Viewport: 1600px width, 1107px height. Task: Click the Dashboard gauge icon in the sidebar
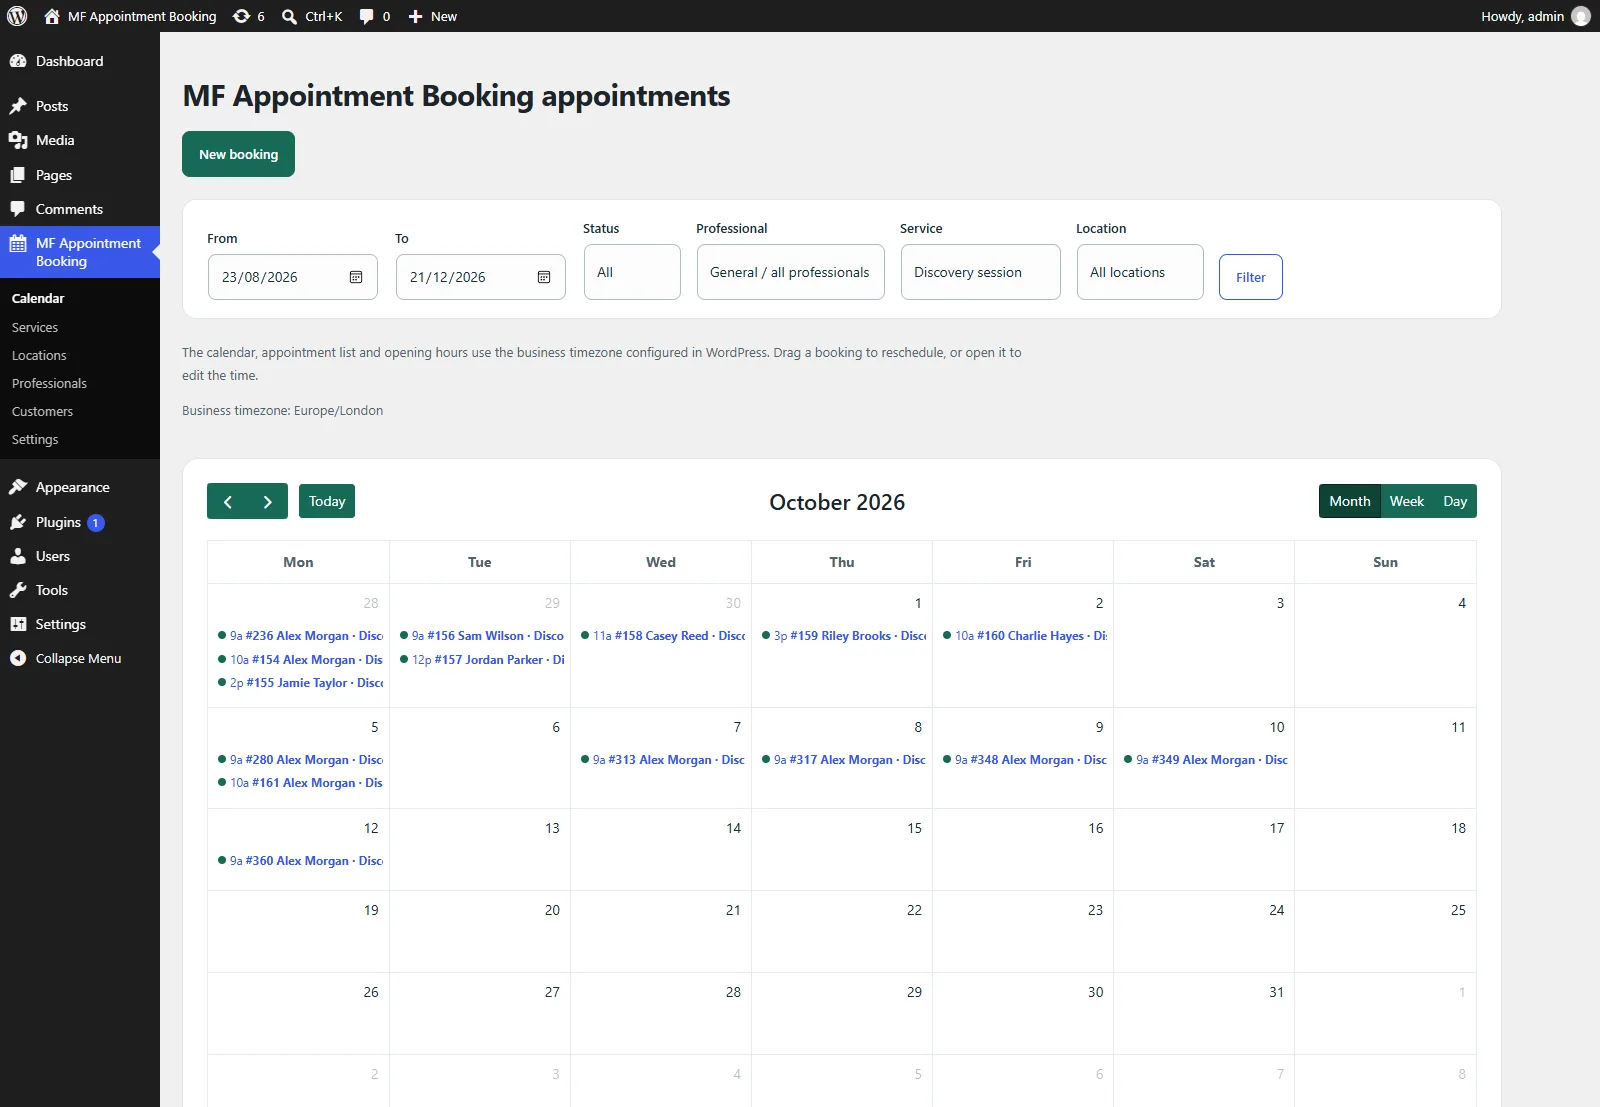(18, 61)
